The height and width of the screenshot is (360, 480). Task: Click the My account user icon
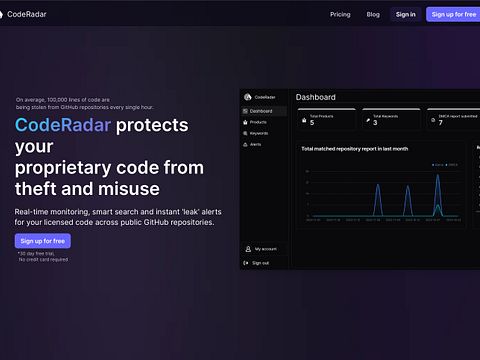click(248, 249)
